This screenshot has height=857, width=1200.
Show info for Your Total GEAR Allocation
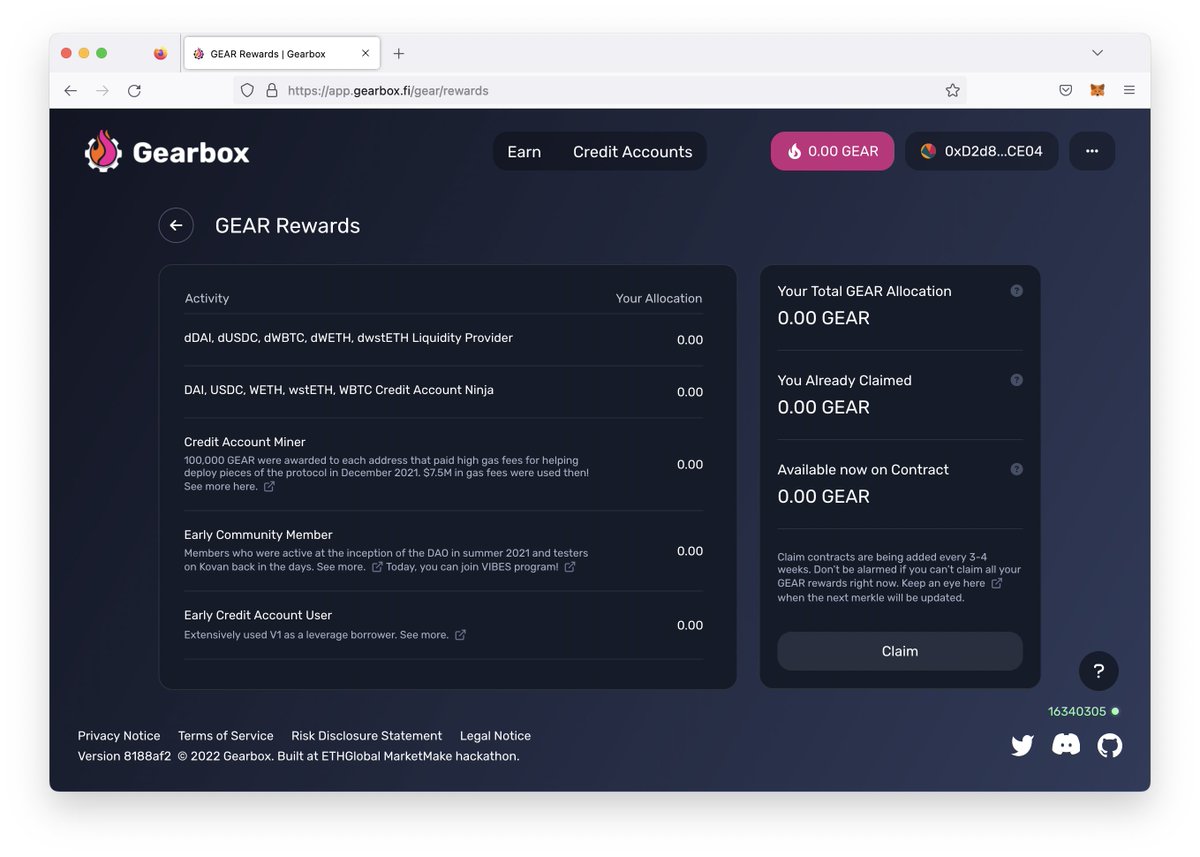(1016, 291)
